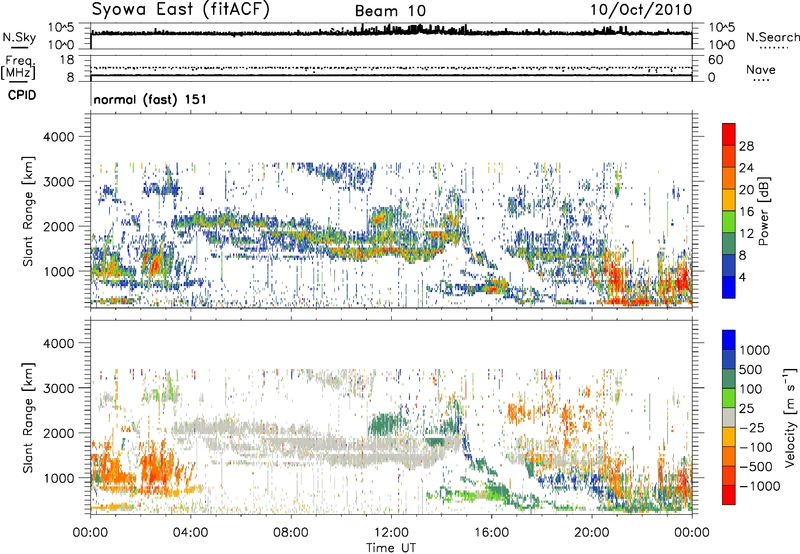Click the "4" value on power colorbar

pos(743,277)
